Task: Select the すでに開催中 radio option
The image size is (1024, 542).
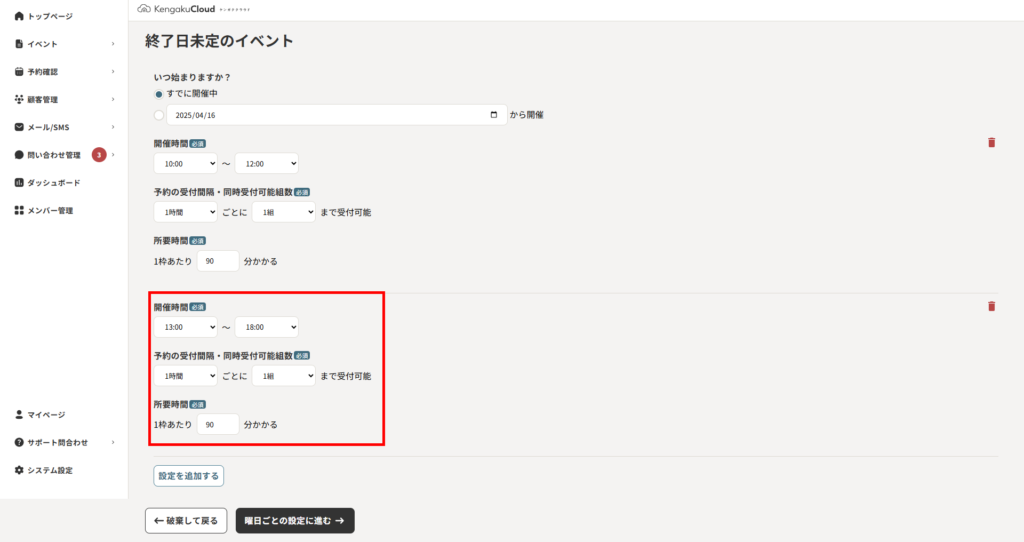Action: coord(159,94)
